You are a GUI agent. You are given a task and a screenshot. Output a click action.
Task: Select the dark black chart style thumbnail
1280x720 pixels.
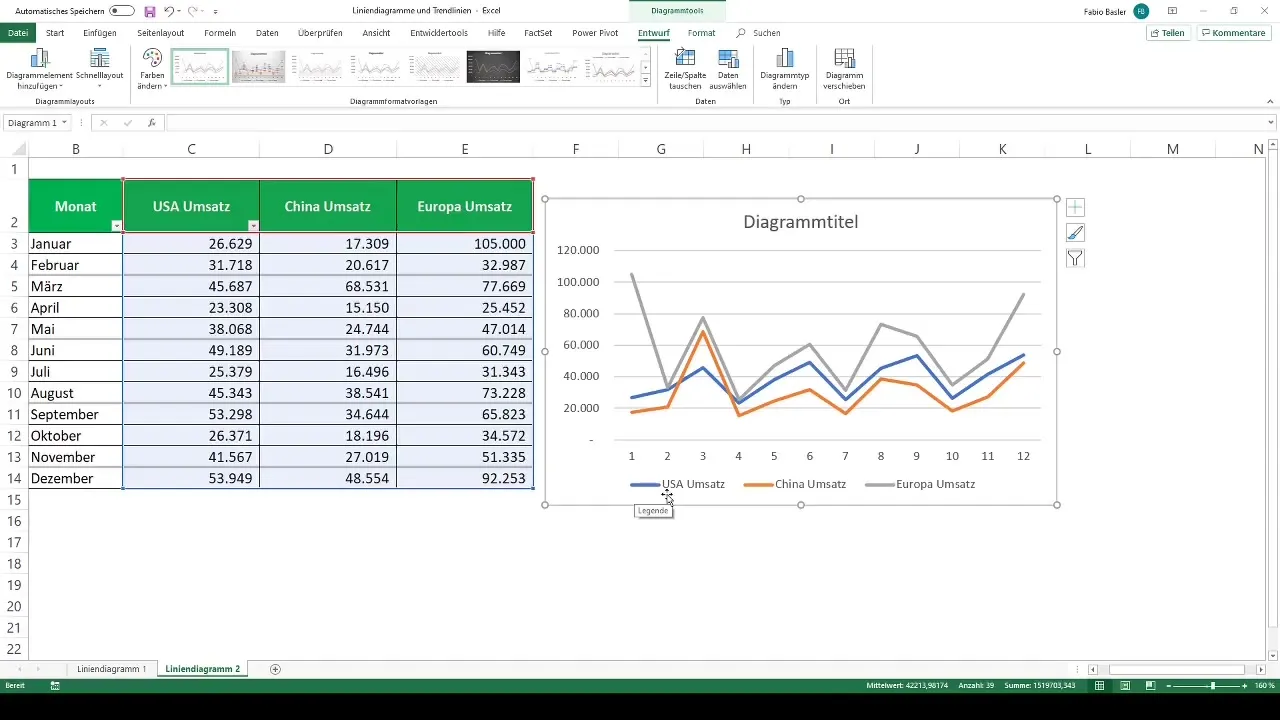493,66
